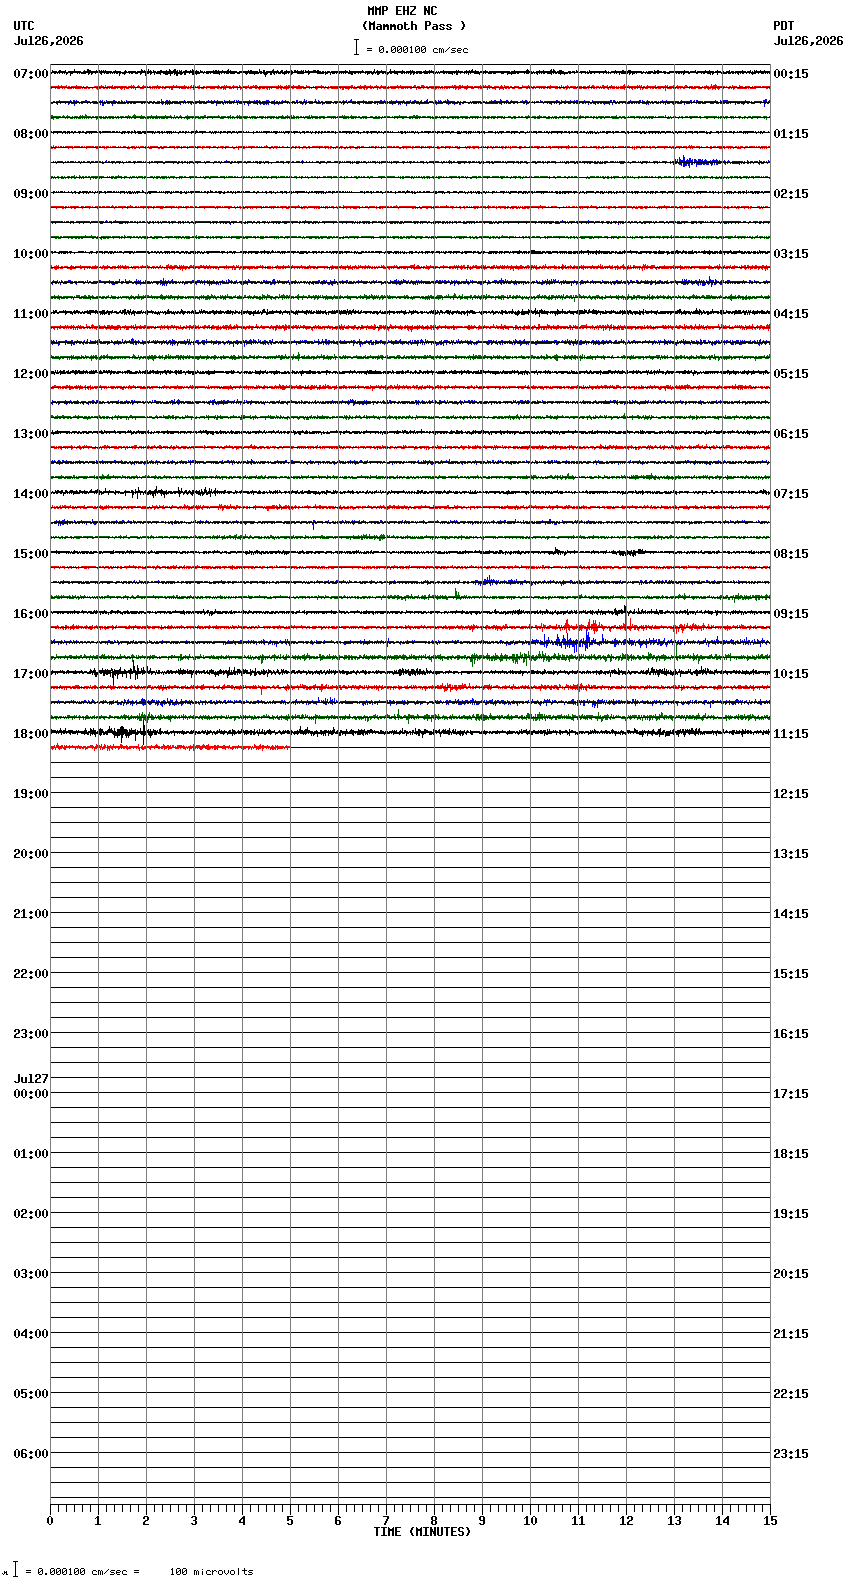Click the '12:00' UTC time label

[x=31, y=374]
